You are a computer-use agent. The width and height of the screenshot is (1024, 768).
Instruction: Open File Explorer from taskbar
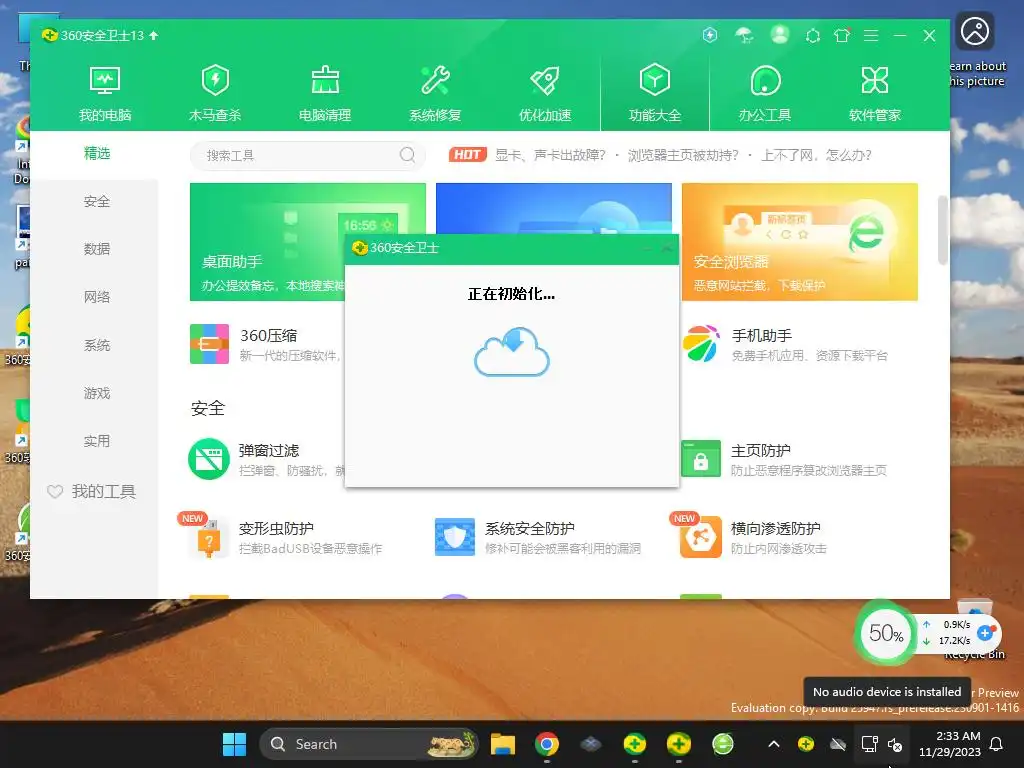click(x=503, y=744)
